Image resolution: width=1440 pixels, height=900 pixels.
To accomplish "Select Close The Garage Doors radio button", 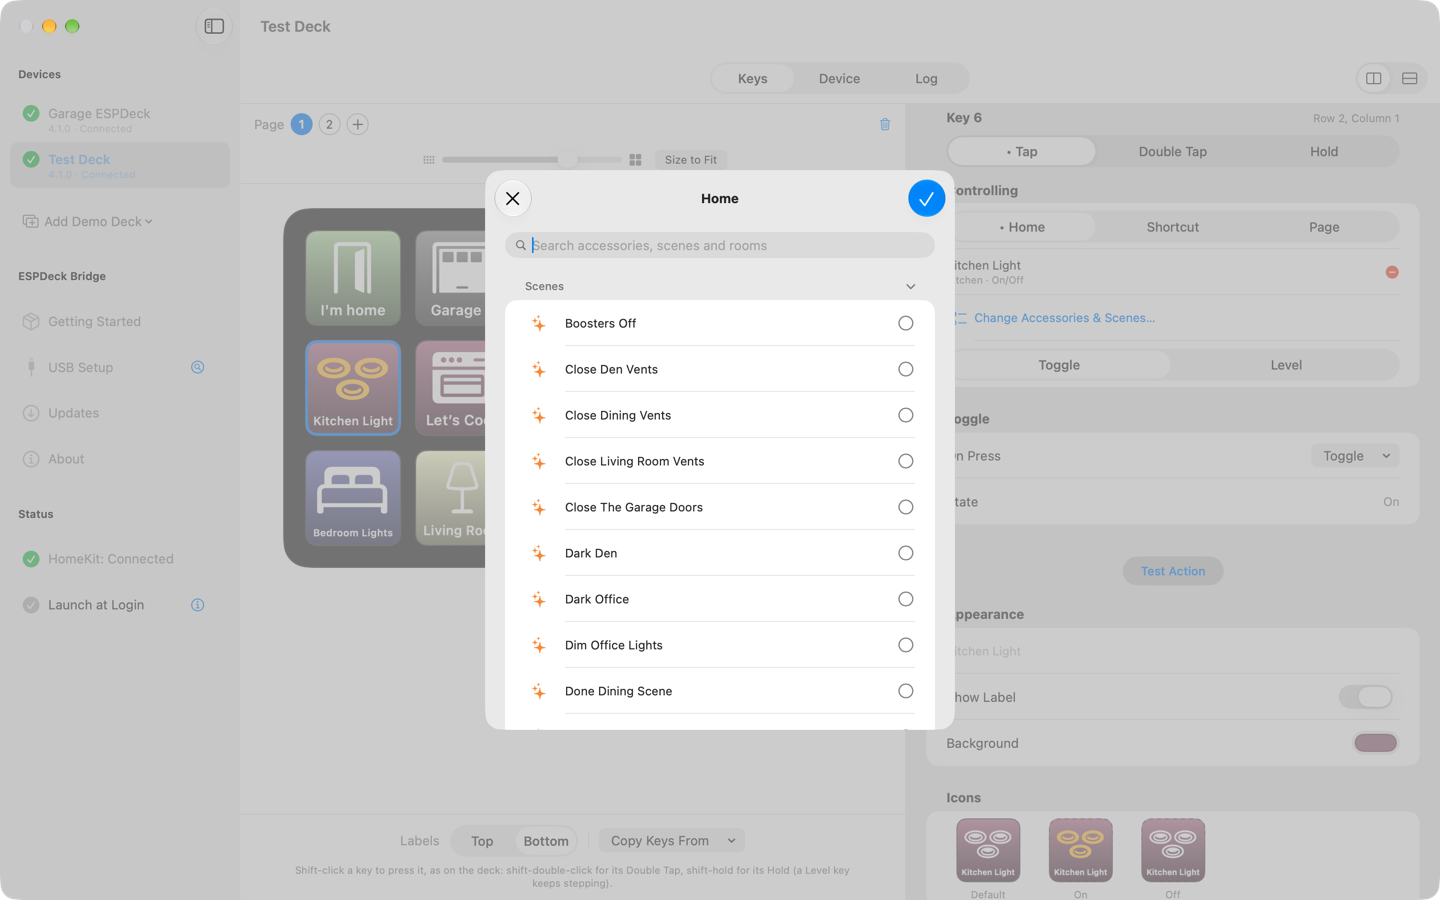I will [905, 507].
